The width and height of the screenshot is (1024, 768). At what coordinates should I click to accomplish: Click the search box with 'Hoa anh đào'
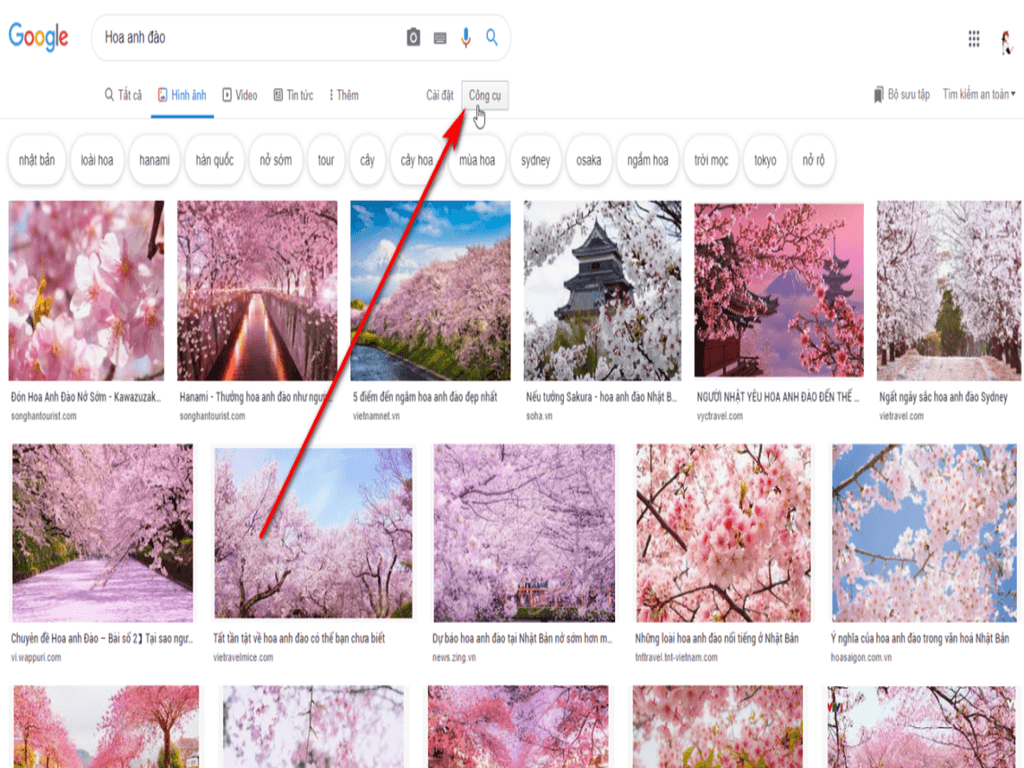point(250,38)
